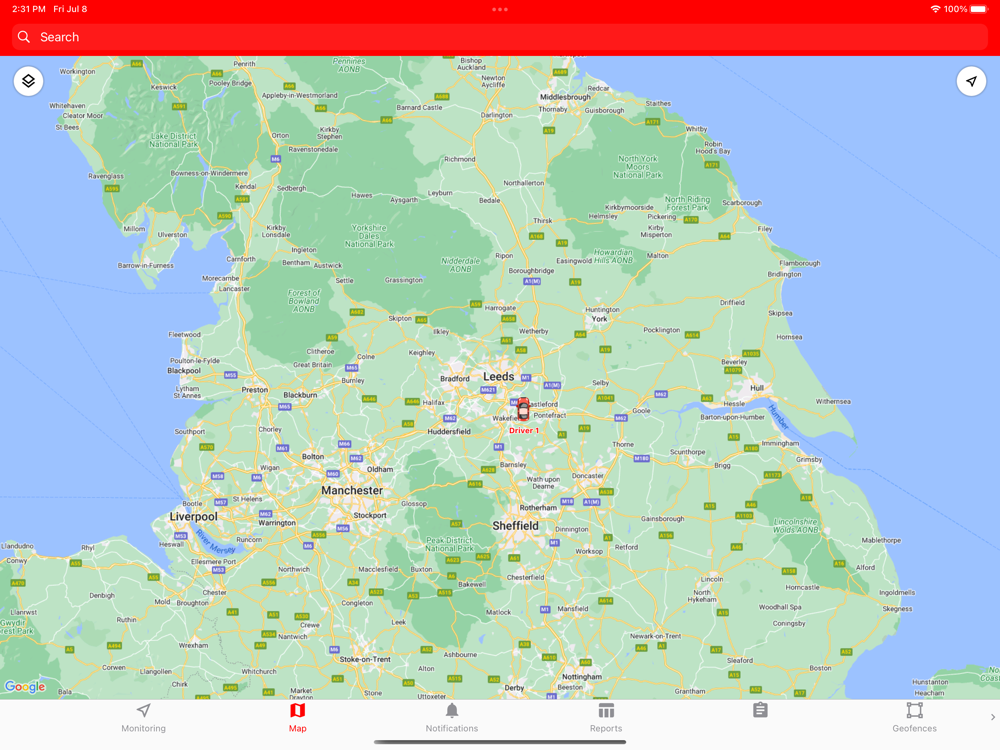Tap the 'Huddersfield' label

tap(449, 432)
